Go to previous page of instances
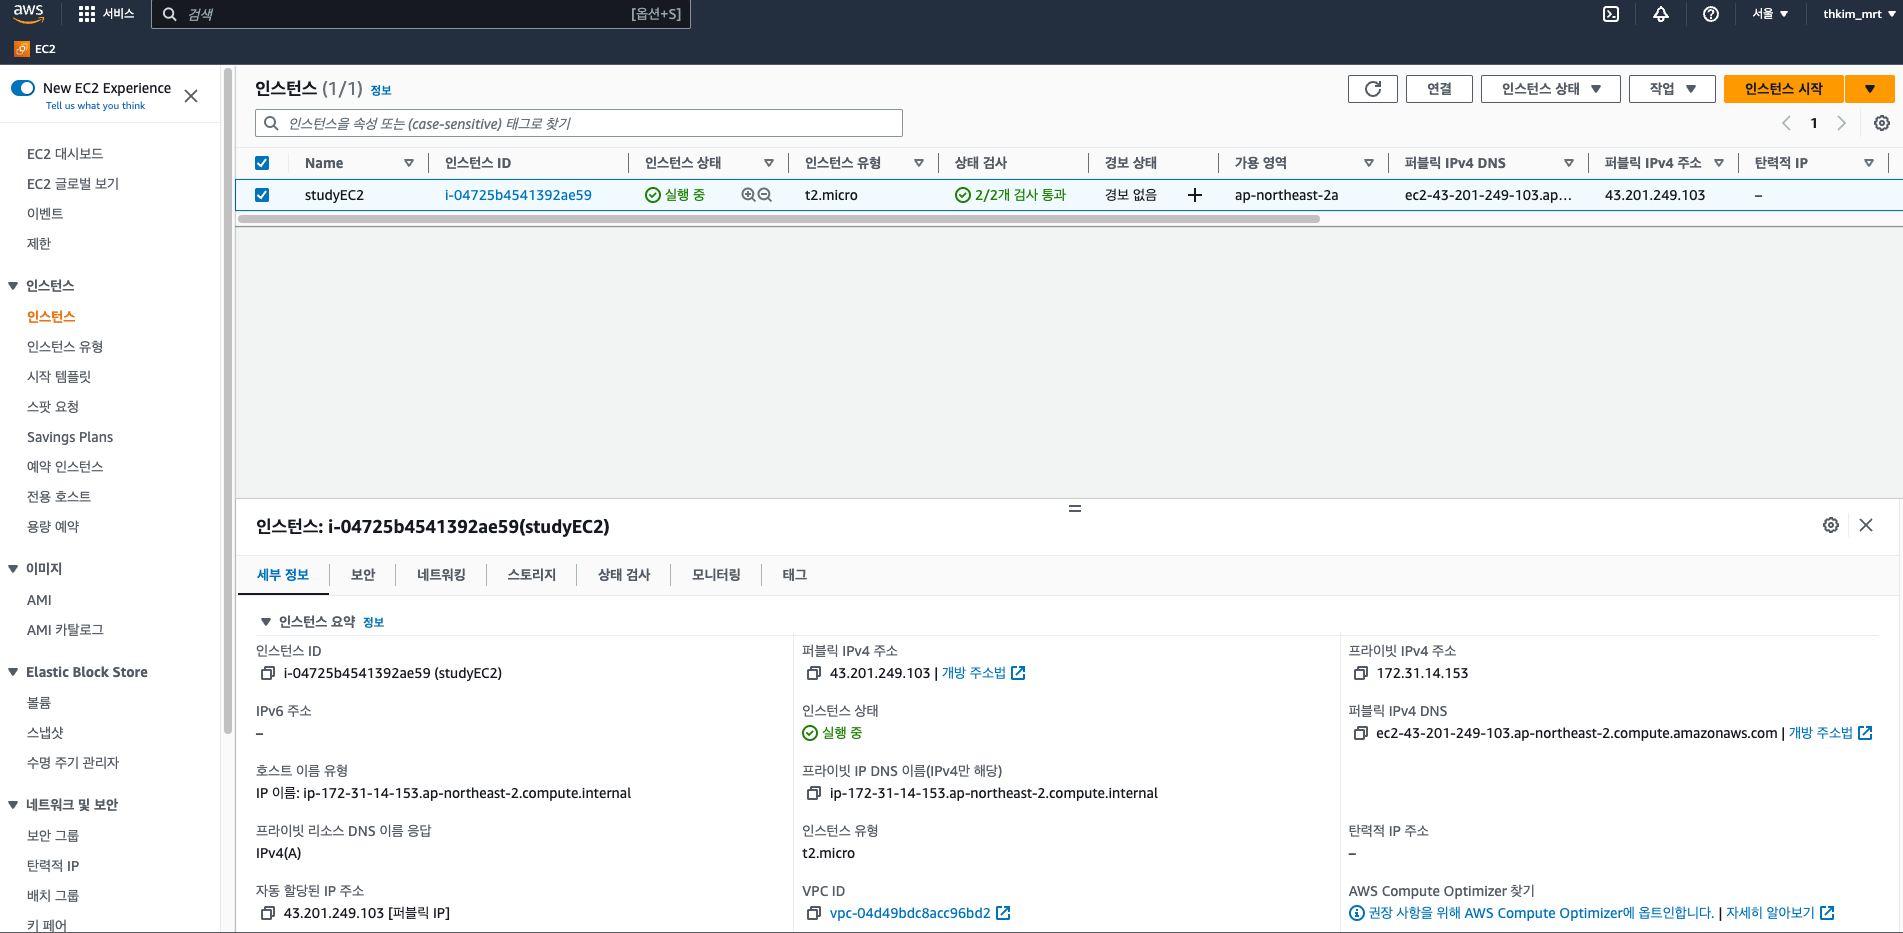The image size is (1903, 933). pyautogui.click(x=1786, y=123)
